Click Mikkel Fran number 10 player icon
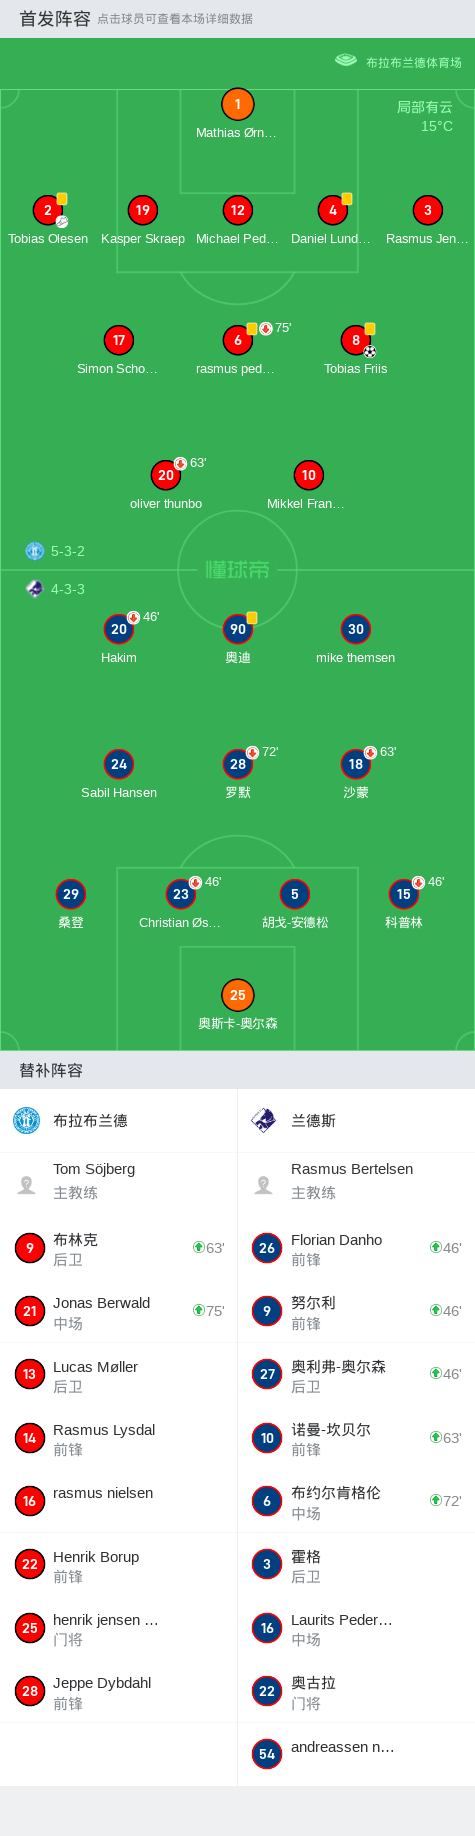 tap(308, 475)
